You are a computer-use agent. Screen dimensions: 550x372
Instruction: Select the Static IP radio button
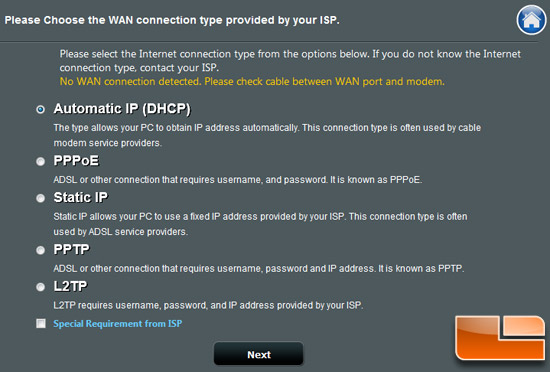click(x=41, y=198)
